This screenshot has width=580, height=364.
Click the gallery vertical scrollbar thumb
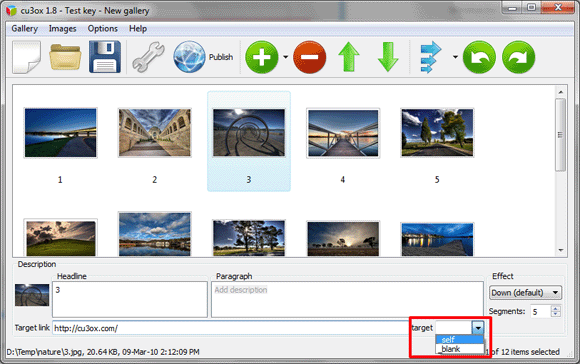tap(561, 135)
